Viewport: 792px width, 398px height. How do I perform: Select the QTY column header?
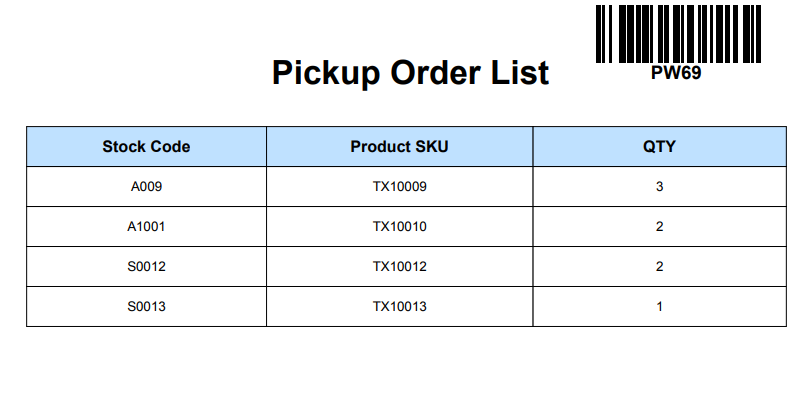pos(659,146)
